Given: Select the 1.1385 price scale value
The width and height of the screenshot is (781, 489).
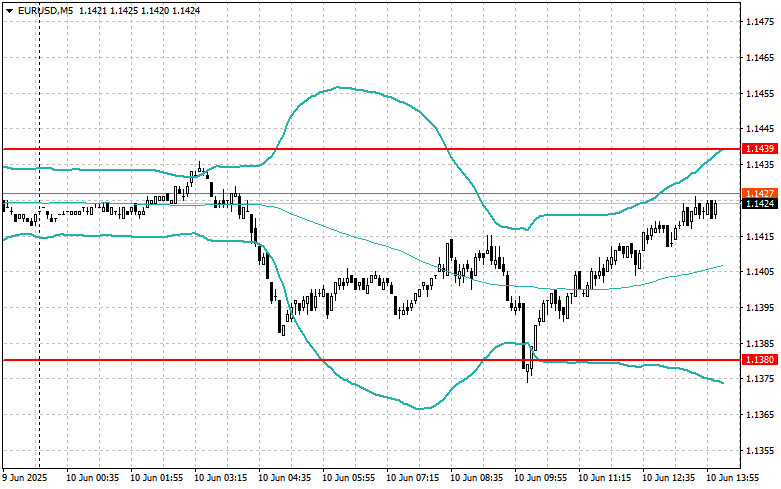Looking at the screenshot, I should click(760, 344).
